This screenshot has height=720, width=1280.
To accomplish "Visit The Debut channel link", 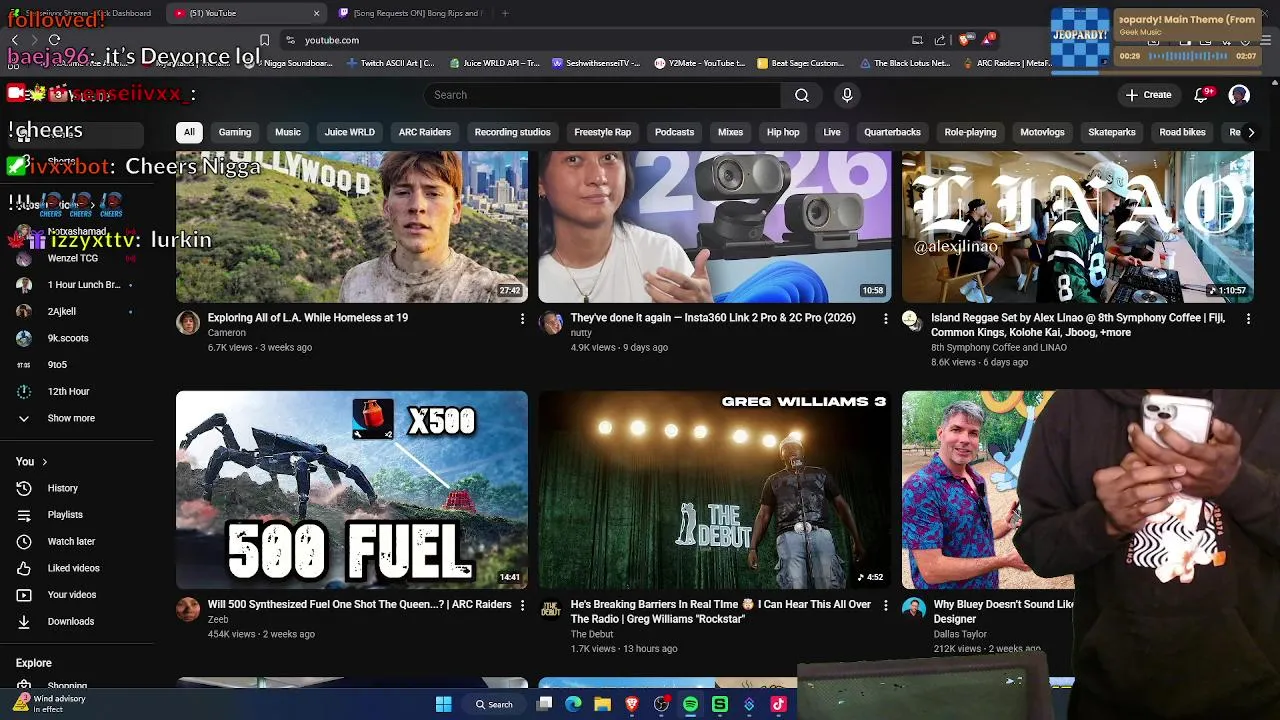I will click(592, 634).
